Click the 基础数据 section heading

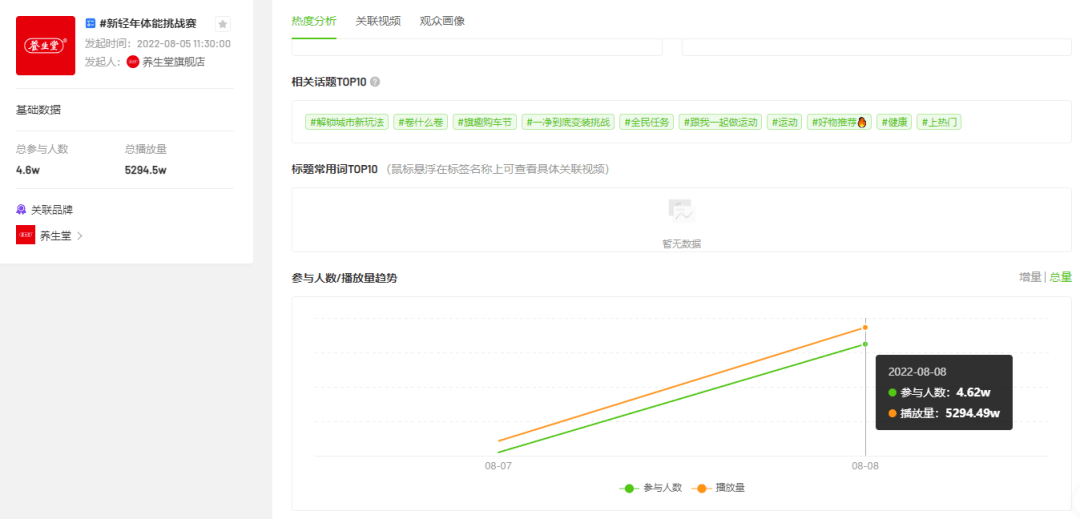(38, 110)
